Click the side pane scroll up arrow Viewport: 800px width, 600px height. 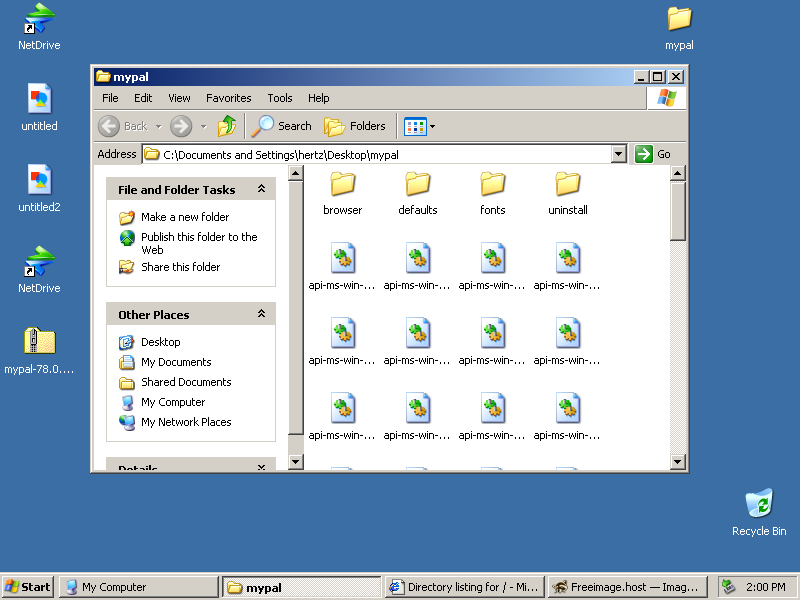[x=295, y=173]
